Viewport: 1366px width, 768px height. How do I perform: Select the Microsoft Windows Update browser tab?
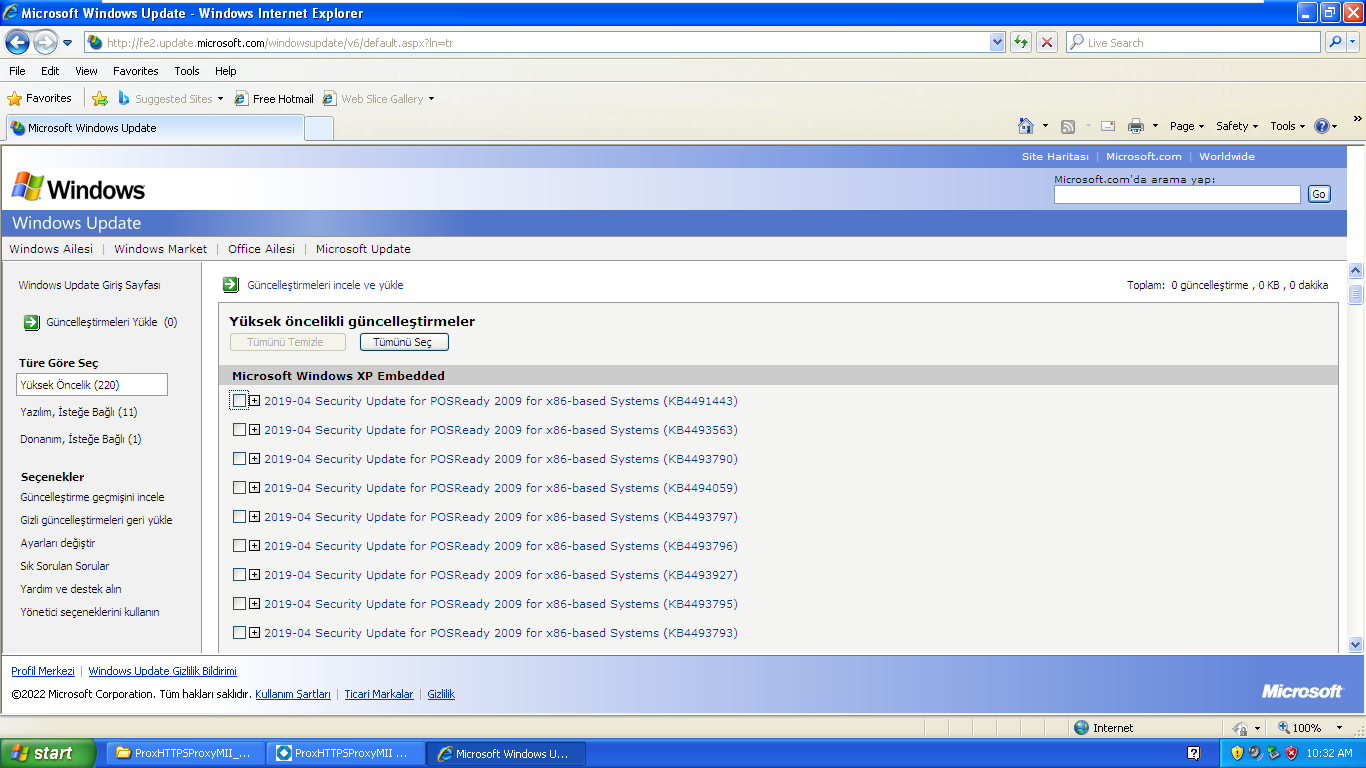(x=155, y=128)
